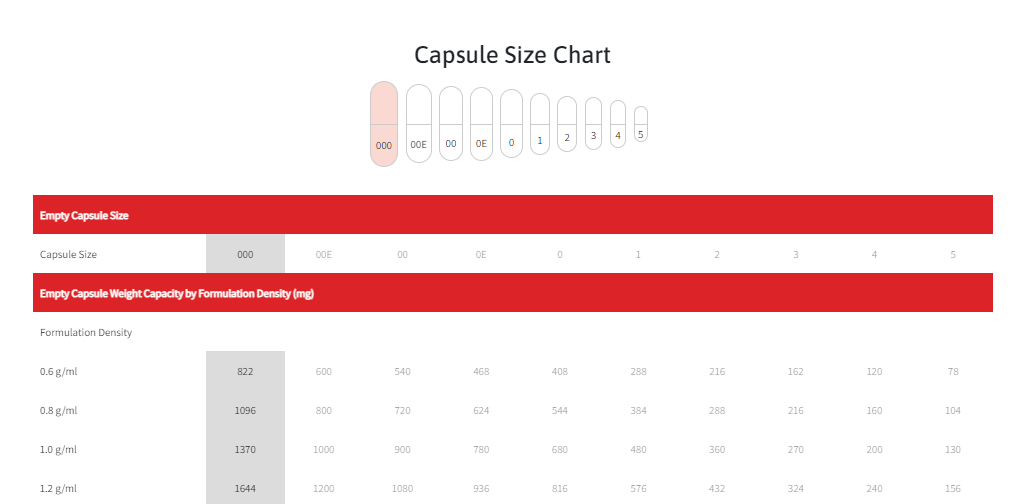Choose the size 1 capsule icon

(540, 124)
